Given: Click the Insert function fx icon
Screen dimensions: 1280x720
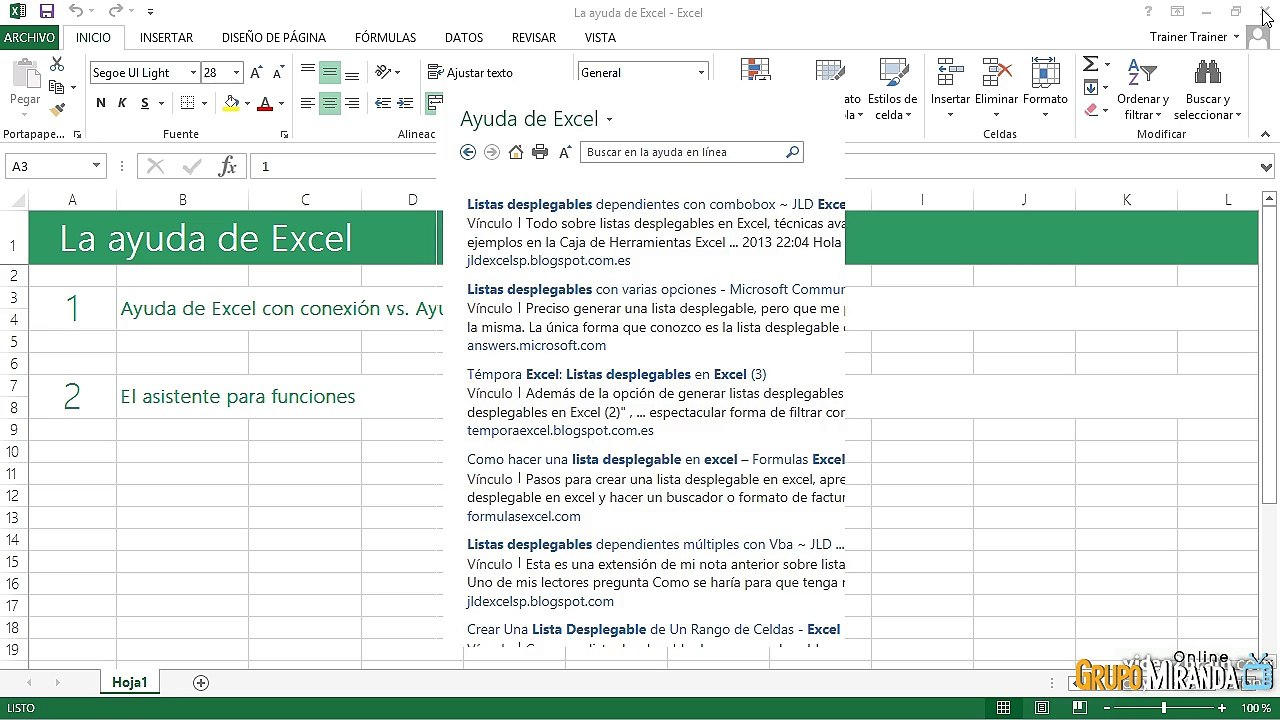Looking at the screenshot, I should click(228, 166).
